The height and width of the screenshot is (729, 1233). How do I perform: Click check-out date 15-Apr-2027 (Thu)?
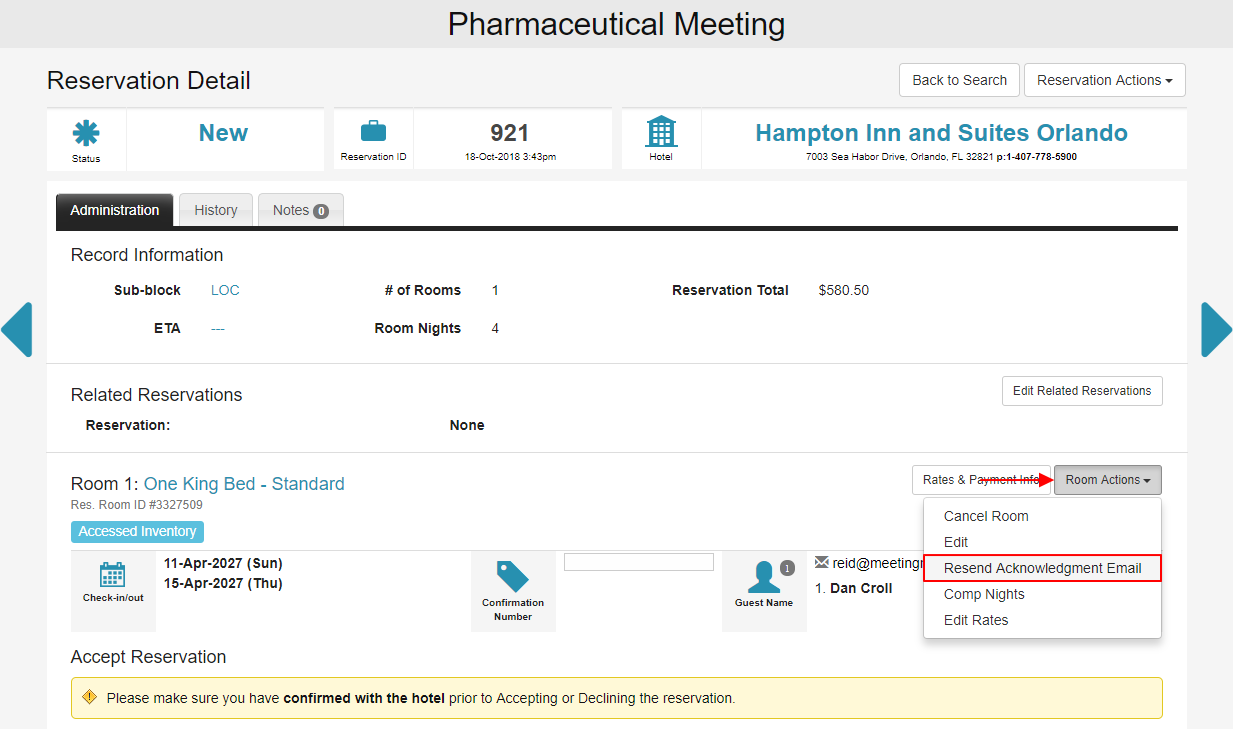click(223, 583)
